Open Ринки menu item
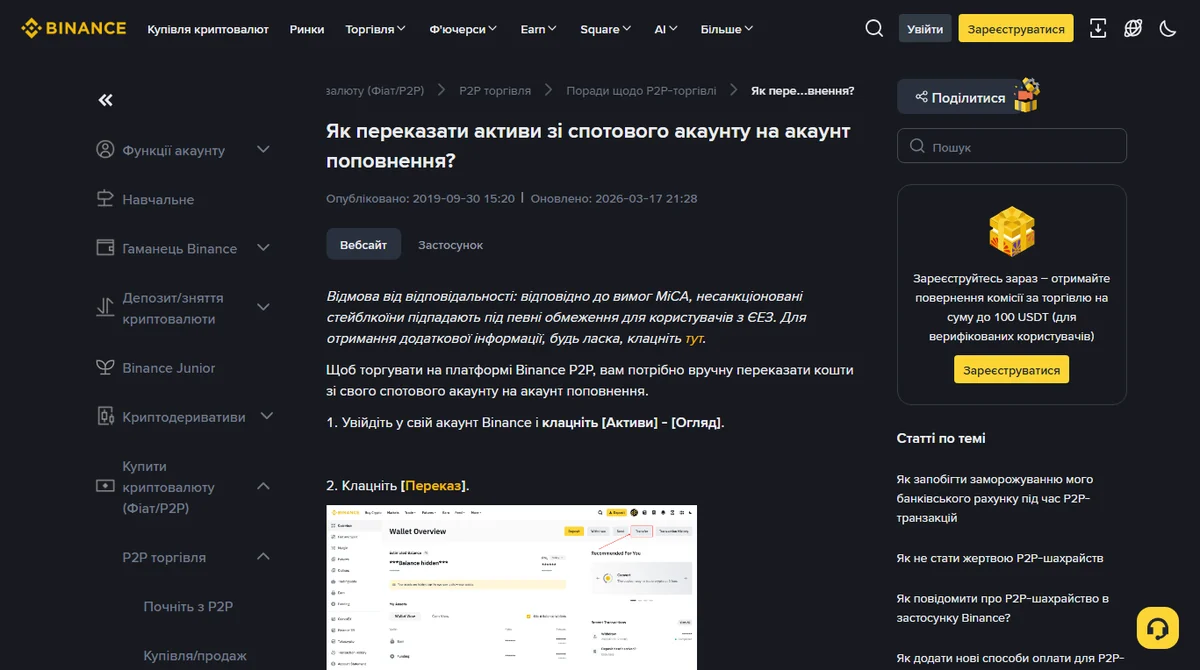The image size is (1200, 670). 307,29
